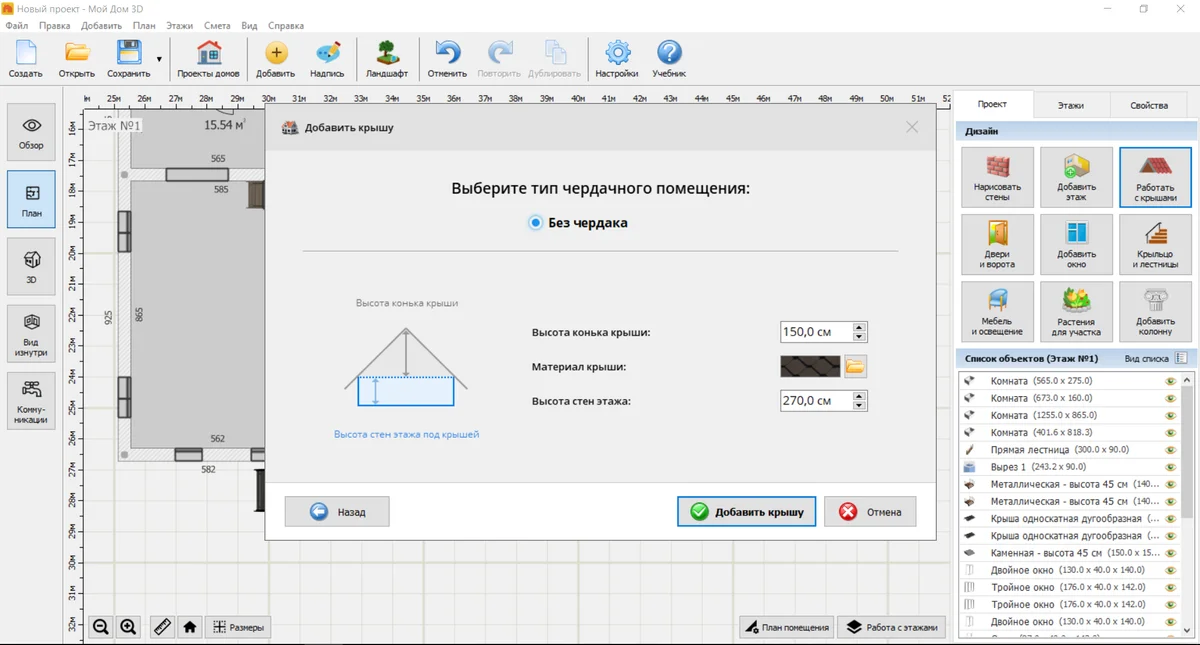The image size is (1200, 645).
Task: Open the Вид изнутри interior view
Action: tap(31, 332)
